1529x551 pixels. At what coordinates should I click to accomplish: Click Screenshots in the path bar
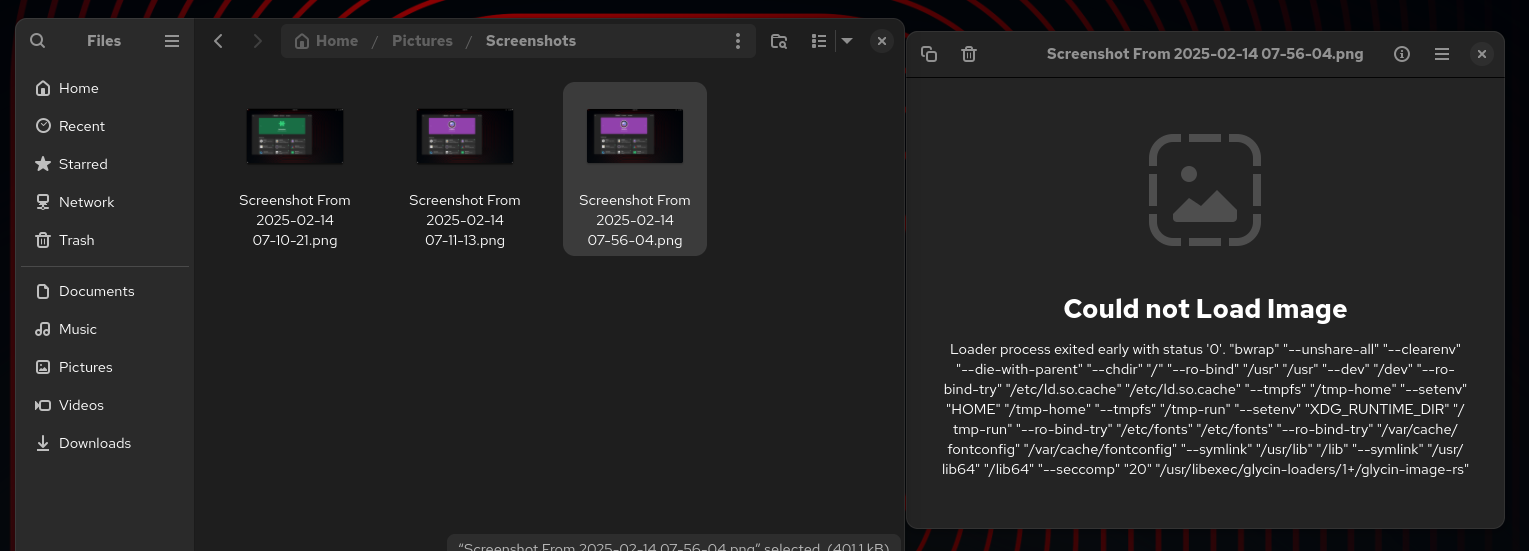(531, 41)
